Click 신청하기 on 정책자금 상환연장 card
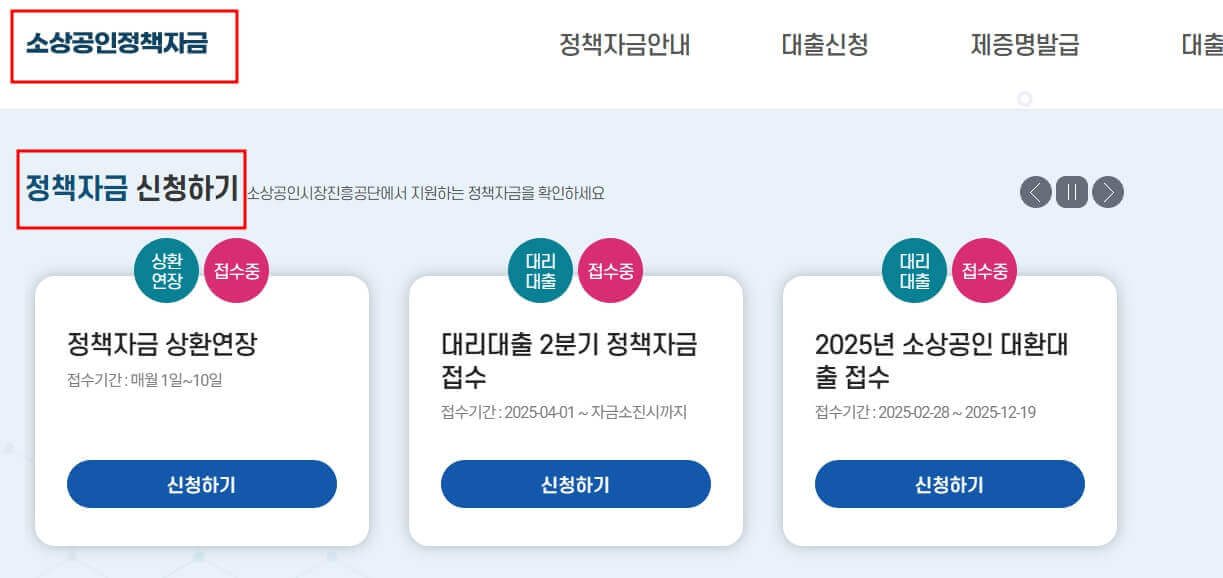 201,484
